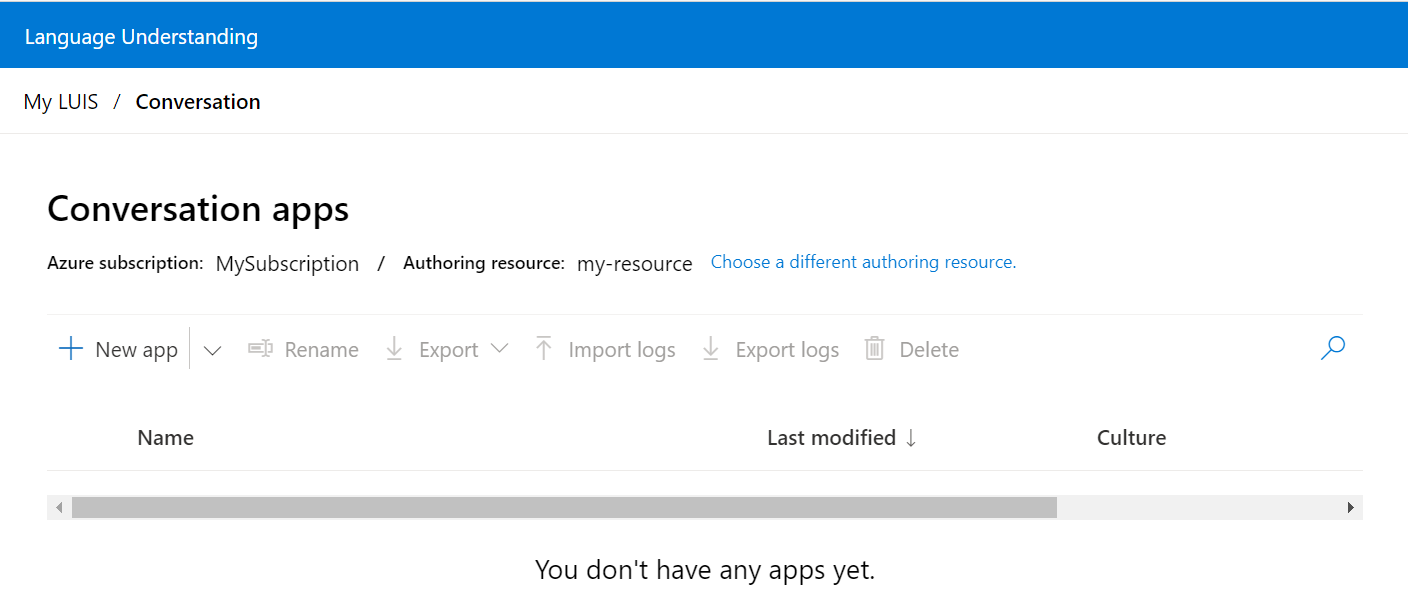Screen dimensions: 1408x610
Task: Sort by the Culture column header
Action: click(1131, 438)
